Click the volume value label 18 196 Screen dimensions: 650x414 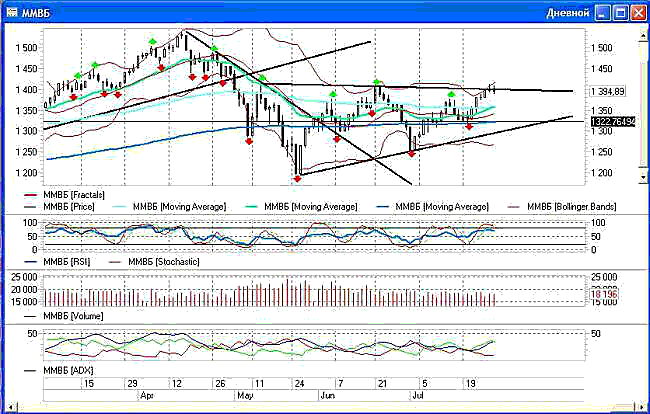(604, 294)
